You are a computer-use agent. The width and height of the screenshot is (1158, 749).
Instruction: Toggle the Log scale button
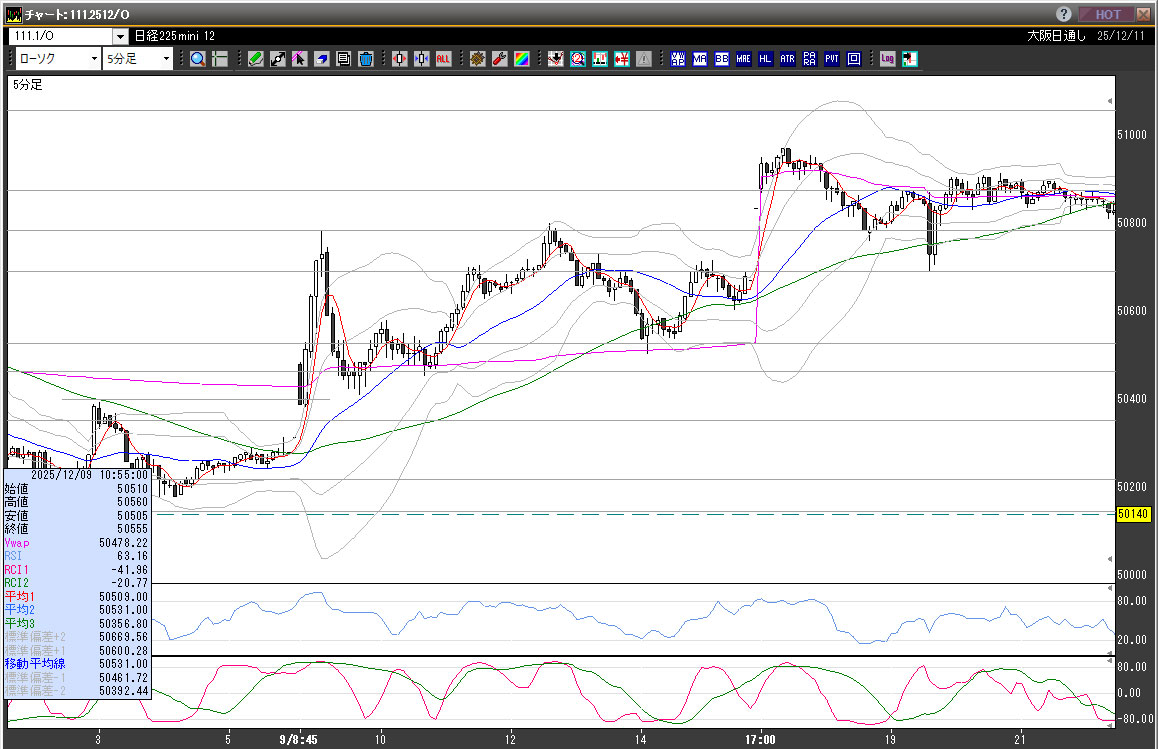coord(887,59)
